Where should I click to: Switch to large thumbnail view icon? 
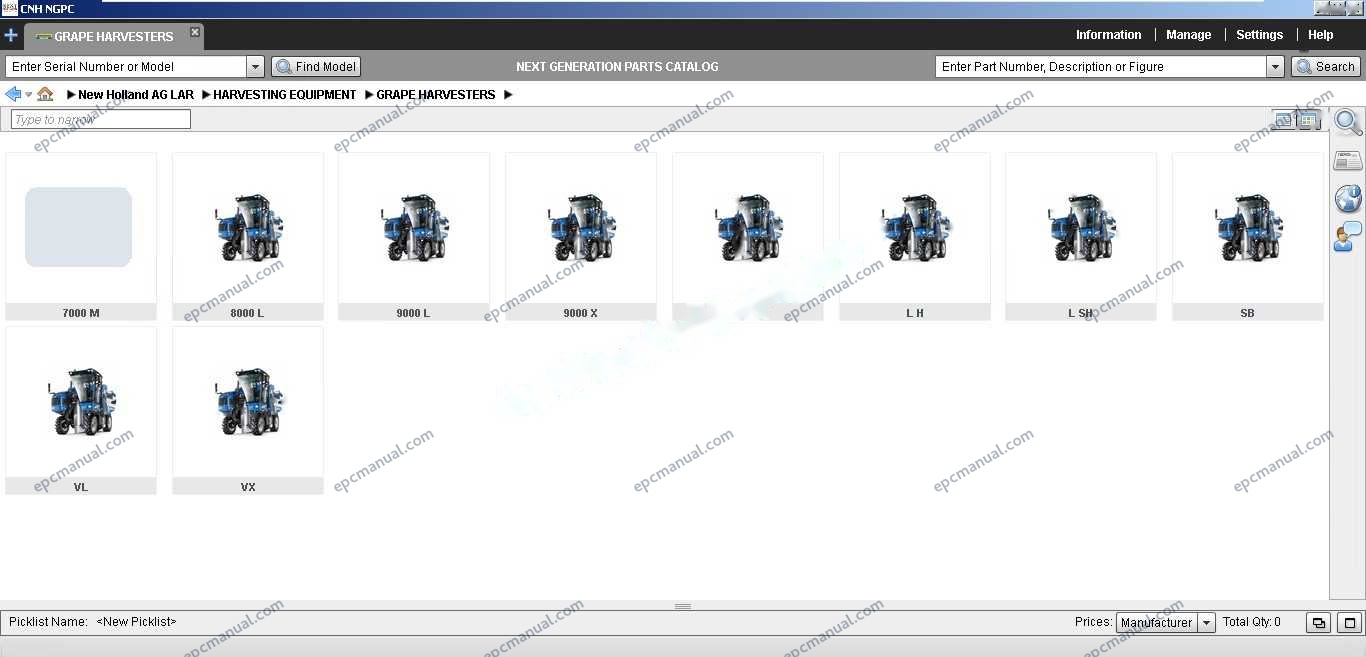click(x=1284, y=120)
